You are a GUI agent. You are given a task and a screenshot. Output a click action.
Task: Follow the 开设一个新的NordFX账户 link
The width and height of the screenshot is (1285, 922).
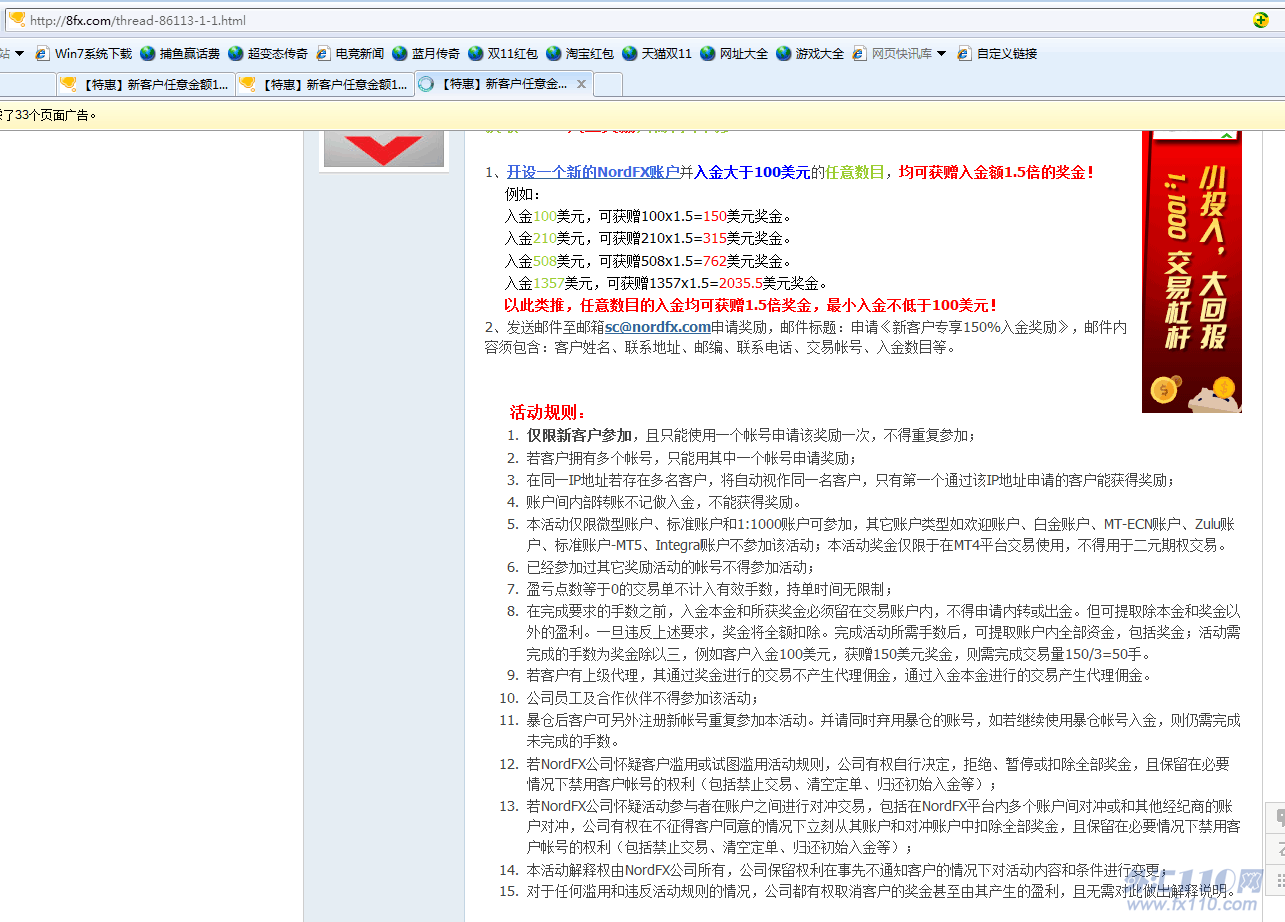593,172
